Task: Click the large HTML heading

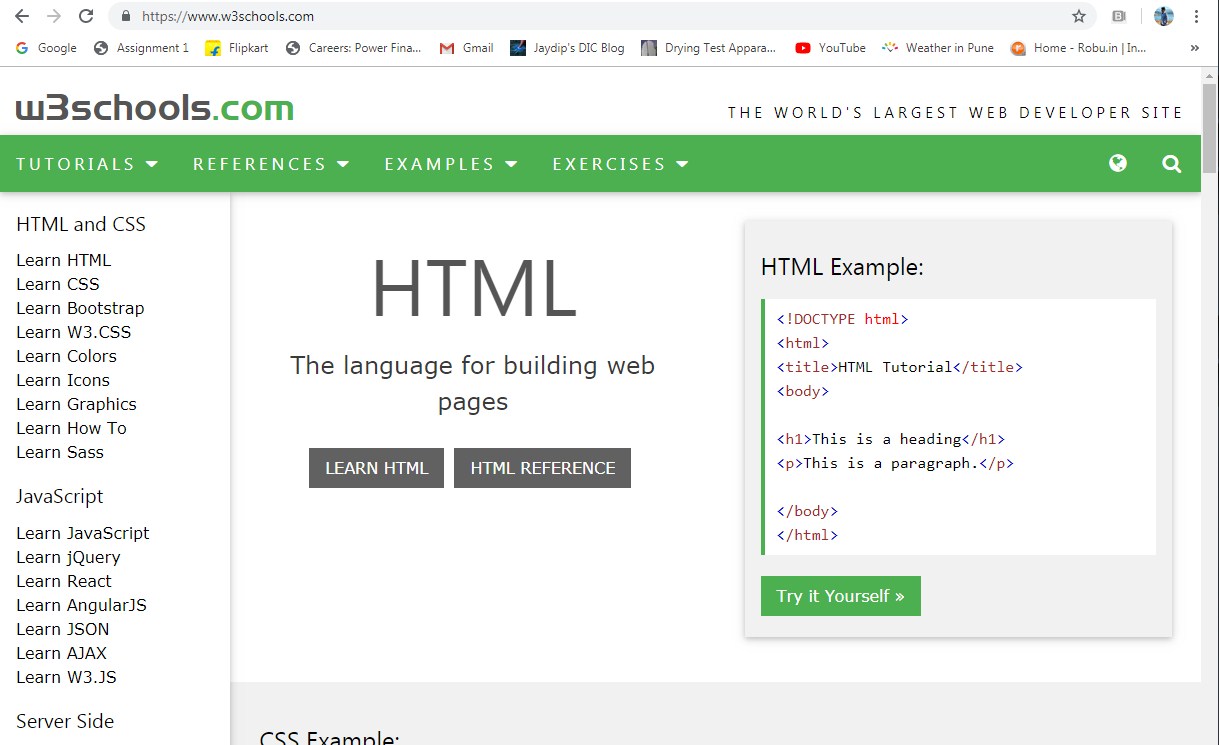Action: (x=473, y=289)
